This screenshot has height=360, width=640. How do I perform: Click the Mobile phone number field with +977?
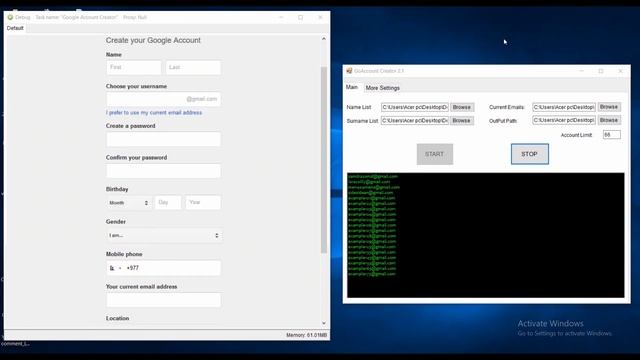tap(163, 268)
